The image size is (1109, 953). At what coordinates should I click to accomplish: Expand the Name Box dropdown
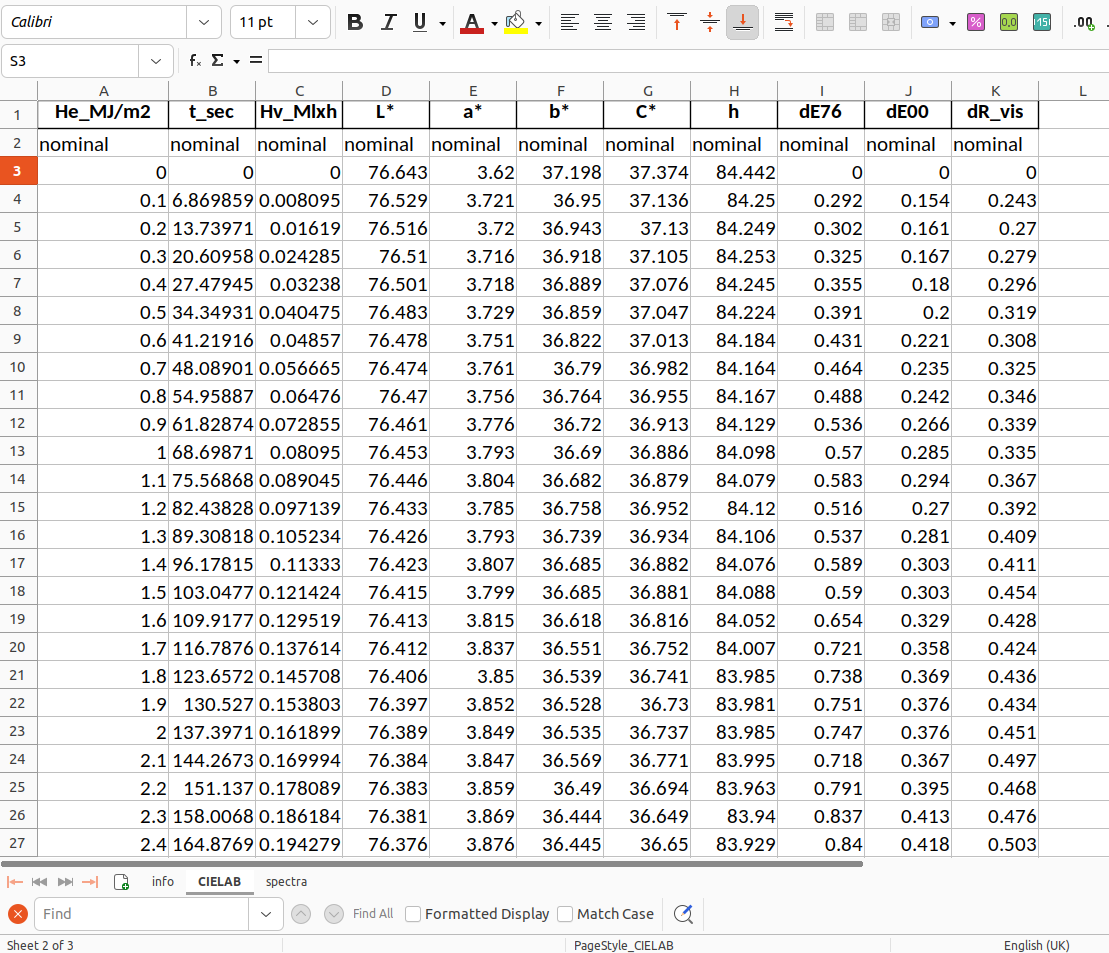pos(155,61)
